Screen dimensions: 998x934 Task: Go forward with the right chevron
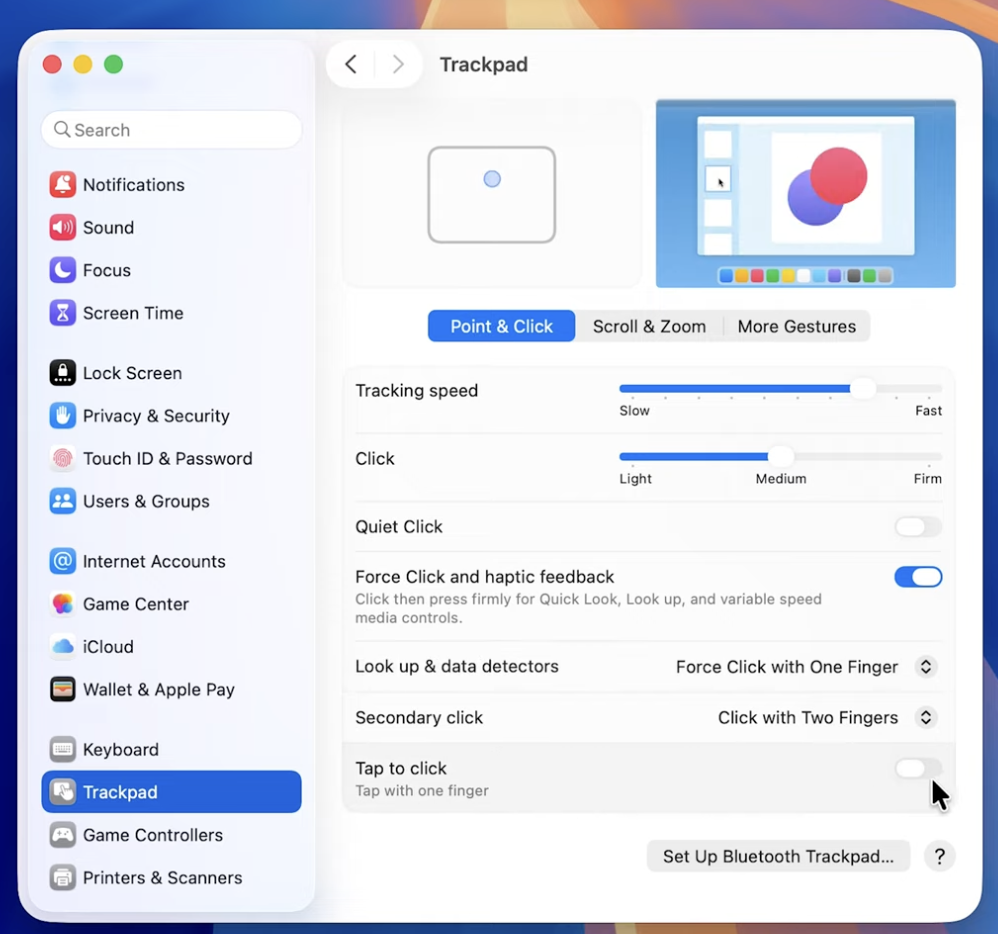398,64
